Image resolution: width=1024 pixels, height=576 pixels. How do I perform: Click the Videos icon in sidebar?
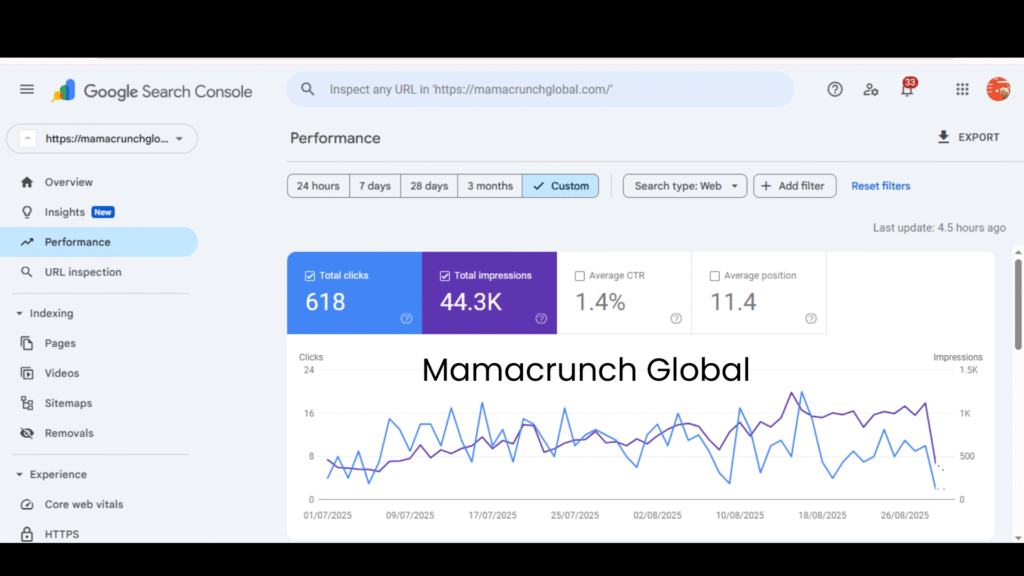[x=27, y=373]
